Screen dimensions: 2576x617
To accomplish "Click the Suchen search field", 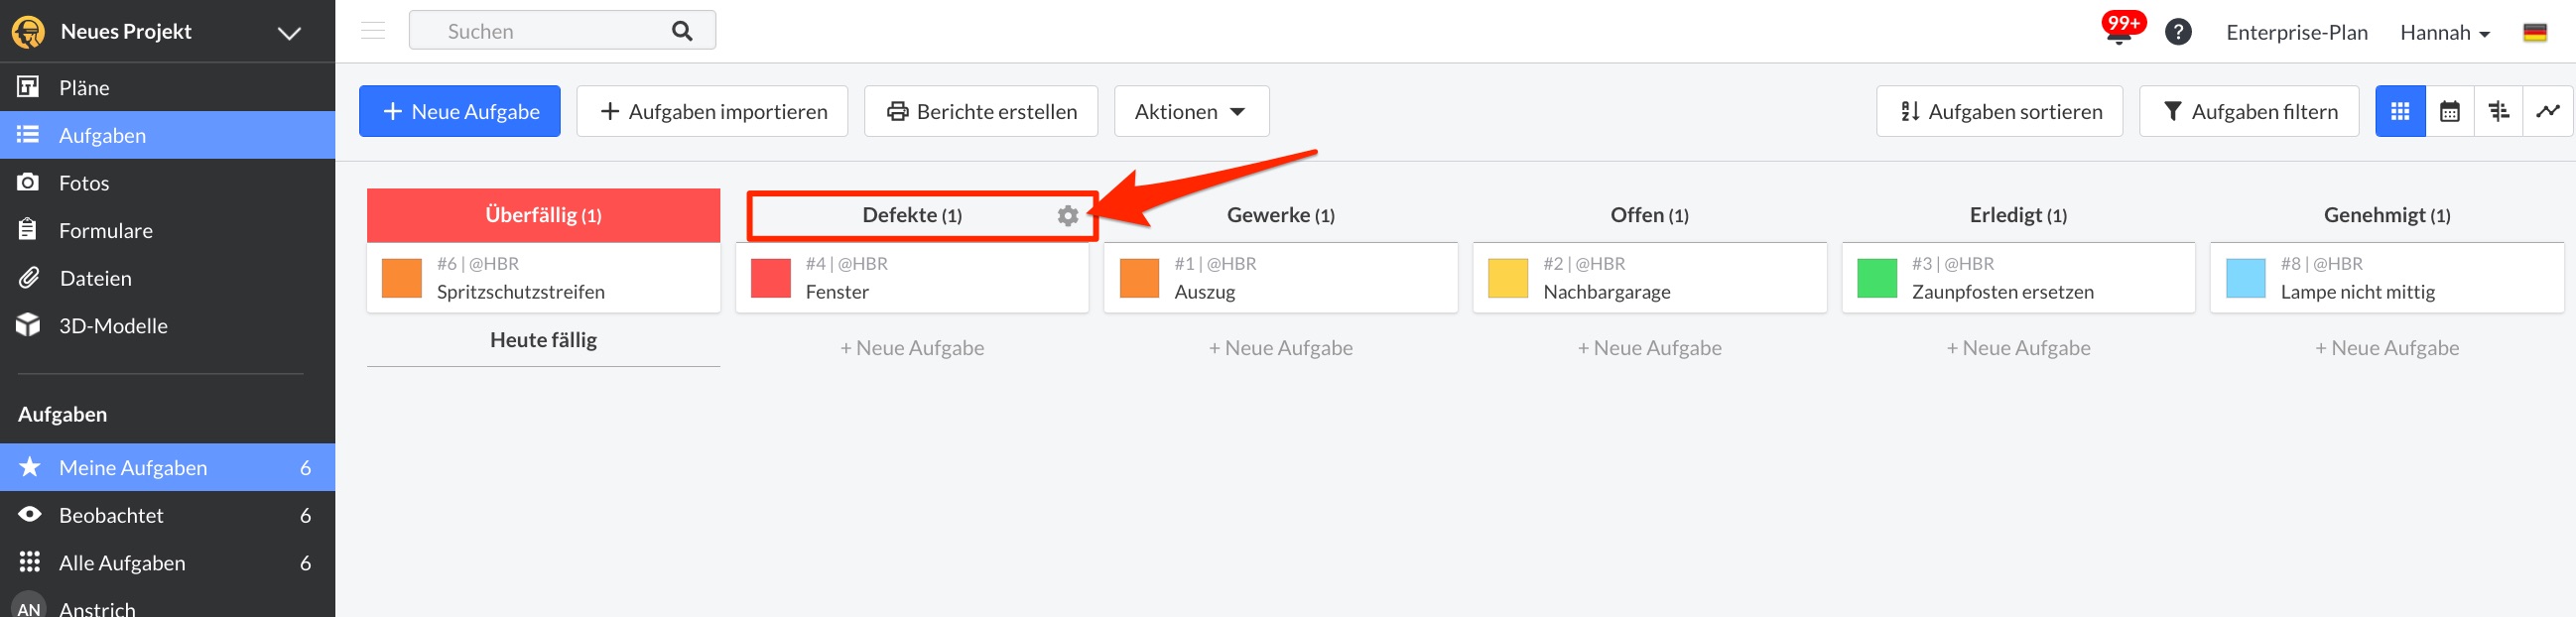I will point(562,31).
